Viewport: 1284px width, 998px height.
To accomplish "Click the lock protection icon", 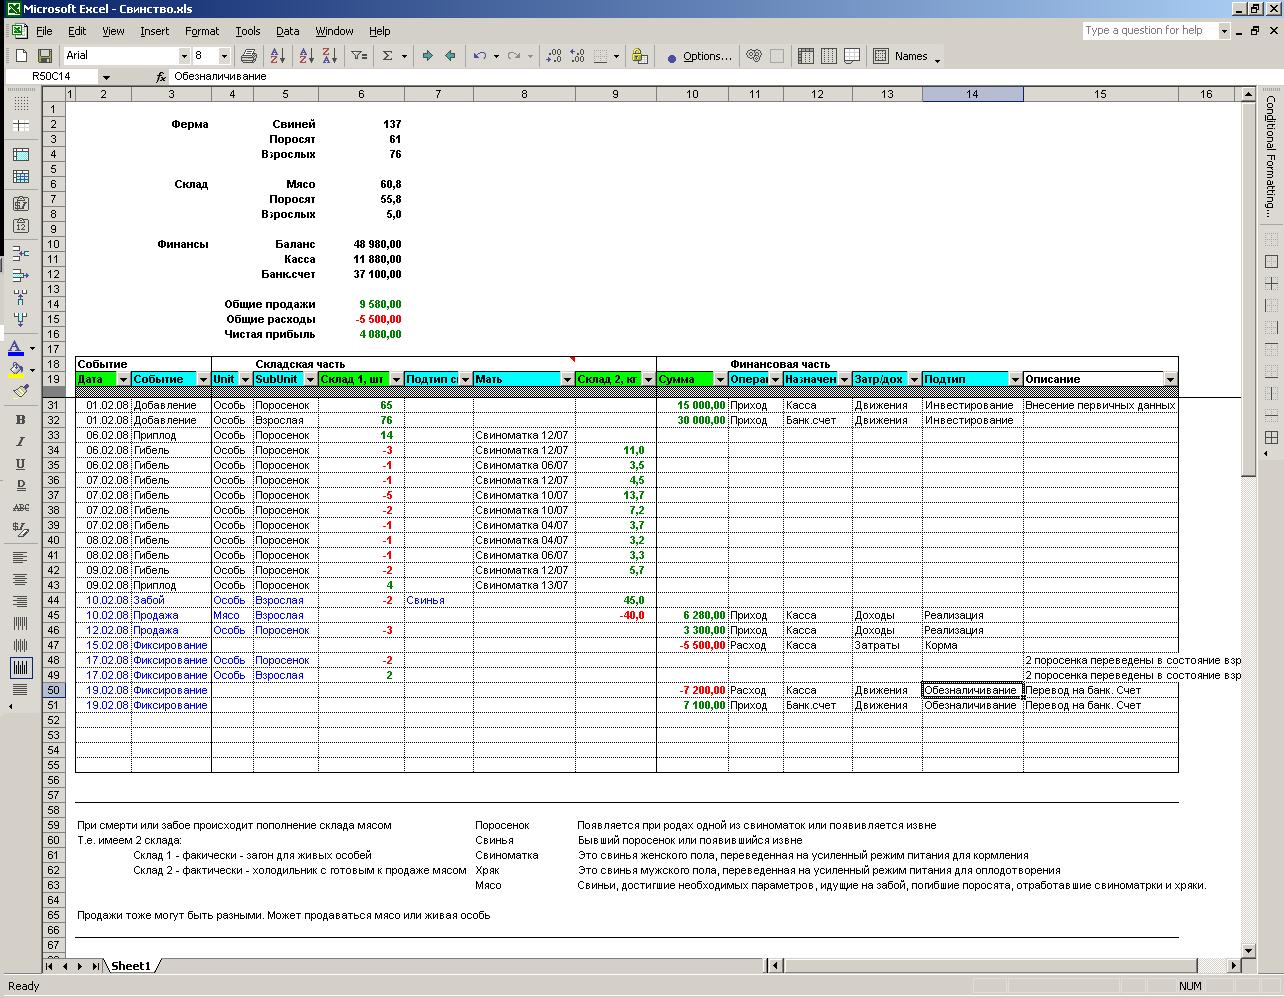I will pyautogui.click(x=640, y=57).
